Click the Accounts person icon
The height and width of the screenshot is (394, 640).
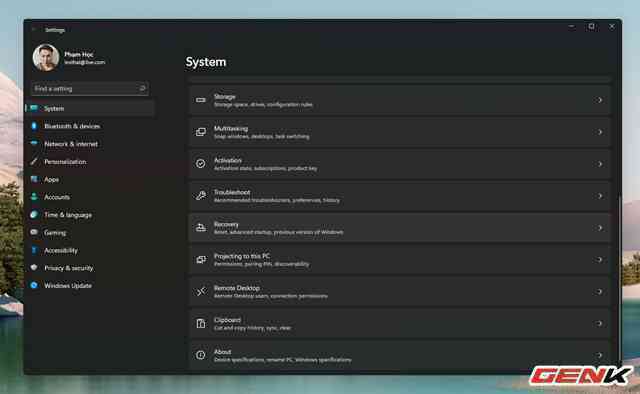coord(34,197)
